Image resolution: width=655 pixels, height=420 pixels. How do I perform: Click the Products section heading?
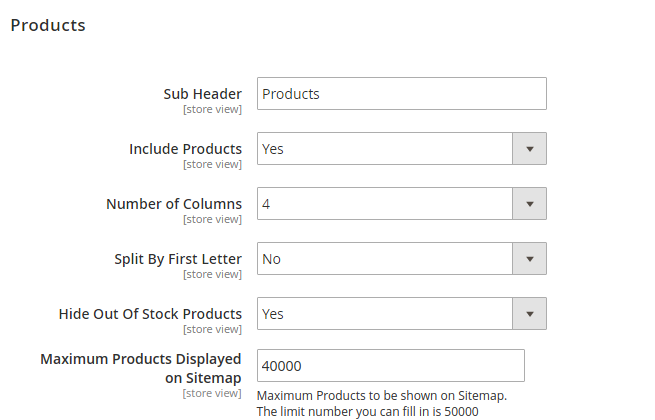pyautogui.click(x=48, y=25)
